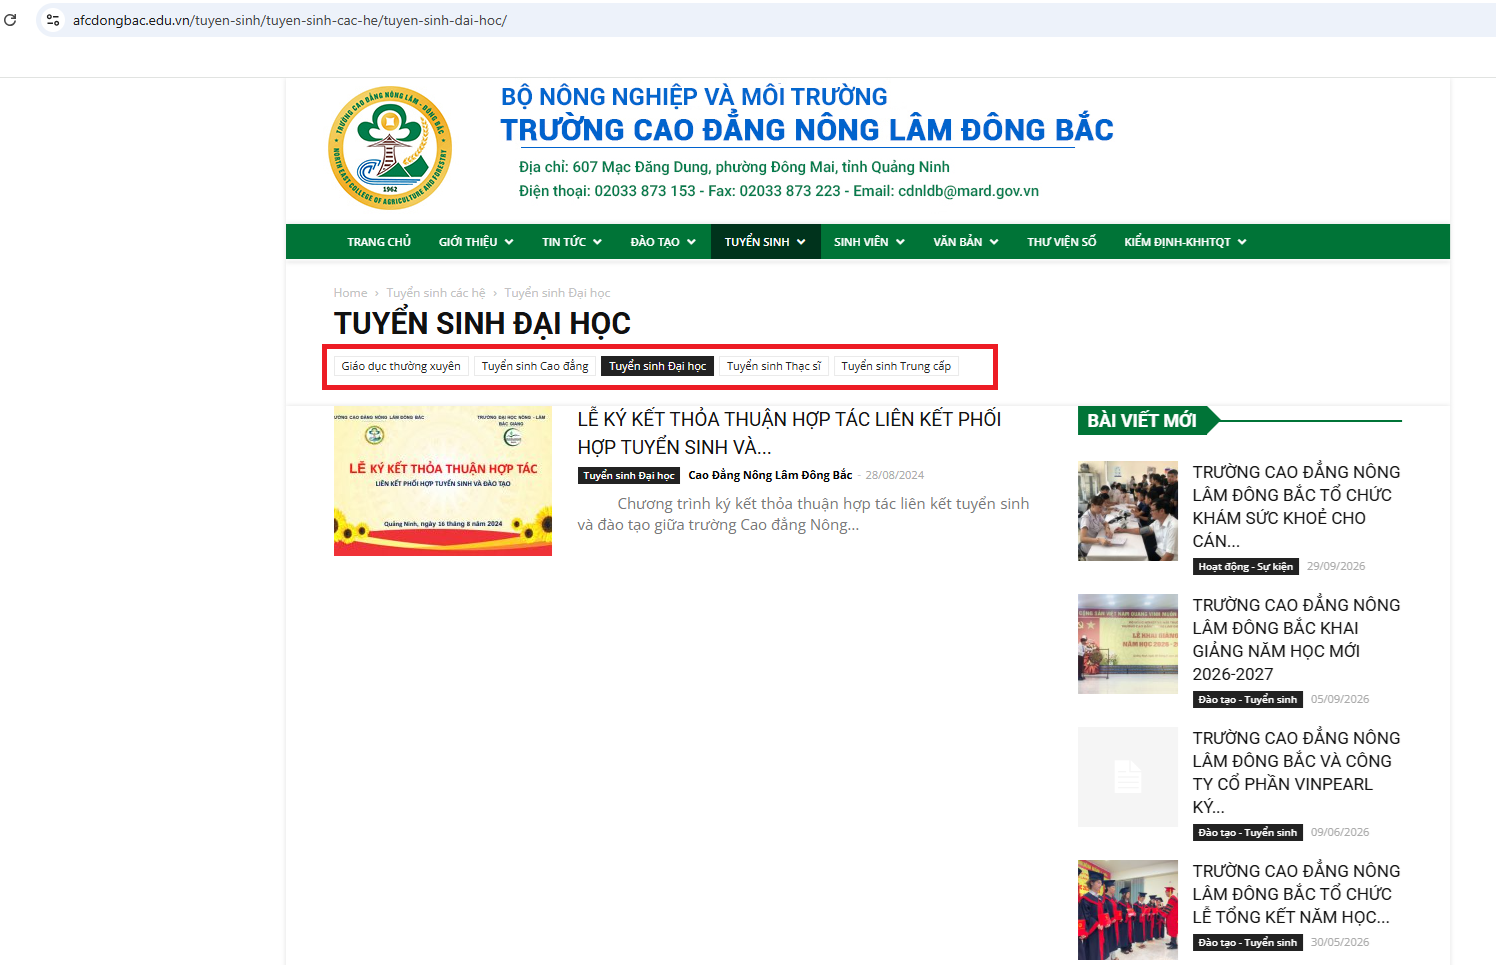Screen dimensions: 1496x965
Task: Select Tuyển sinh Trung cấp category tab
Action: pos(896,366)
